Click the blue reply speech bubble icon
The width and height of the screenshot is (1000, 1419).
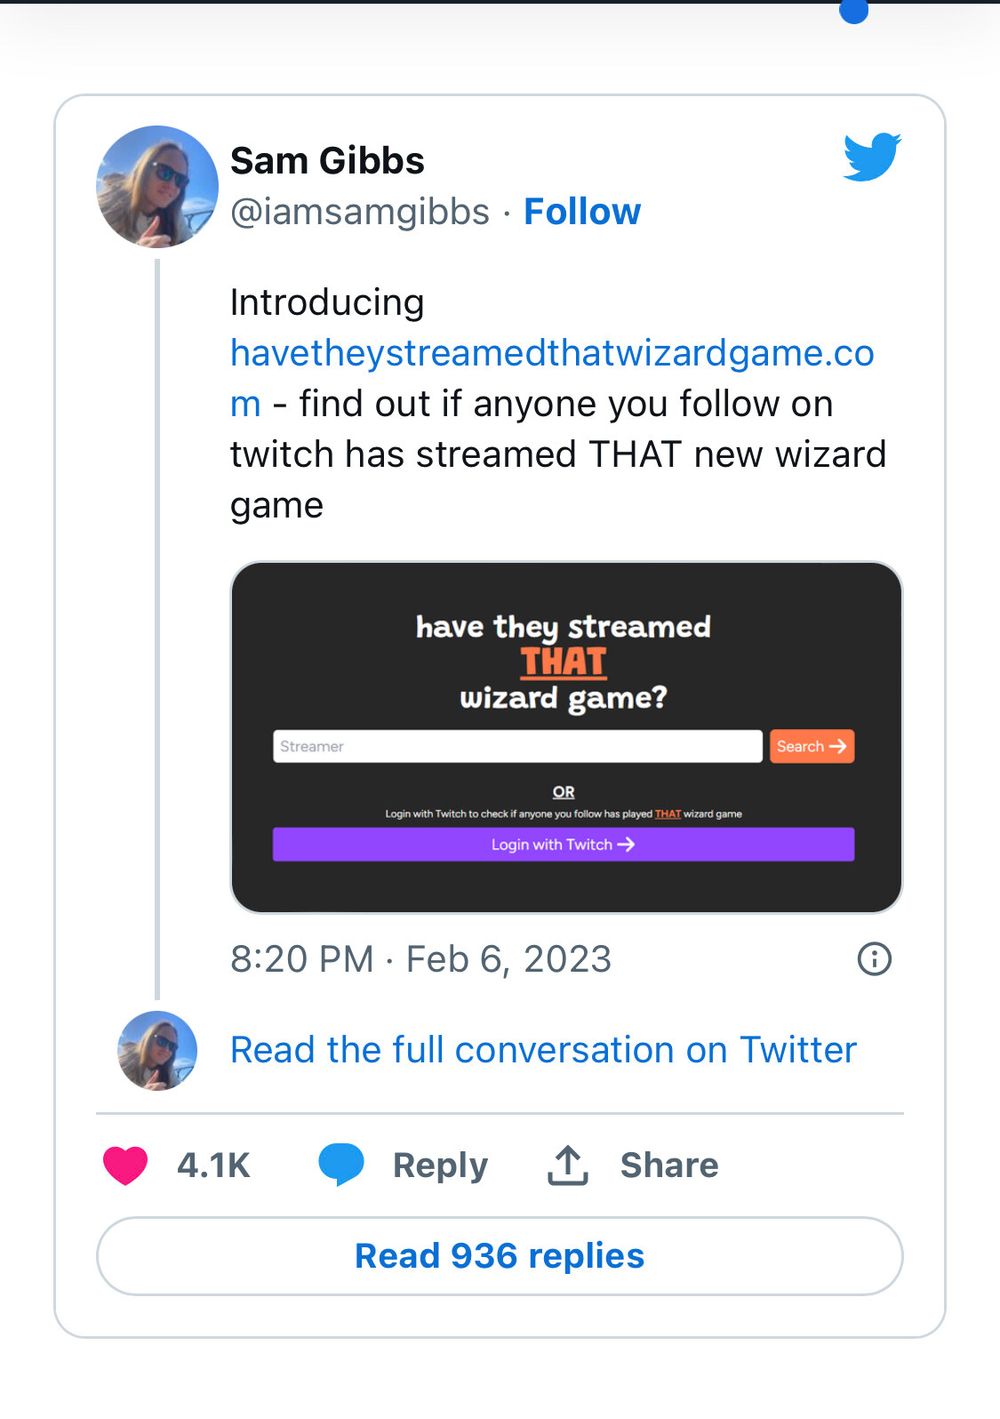click(x=341, y=1164)
